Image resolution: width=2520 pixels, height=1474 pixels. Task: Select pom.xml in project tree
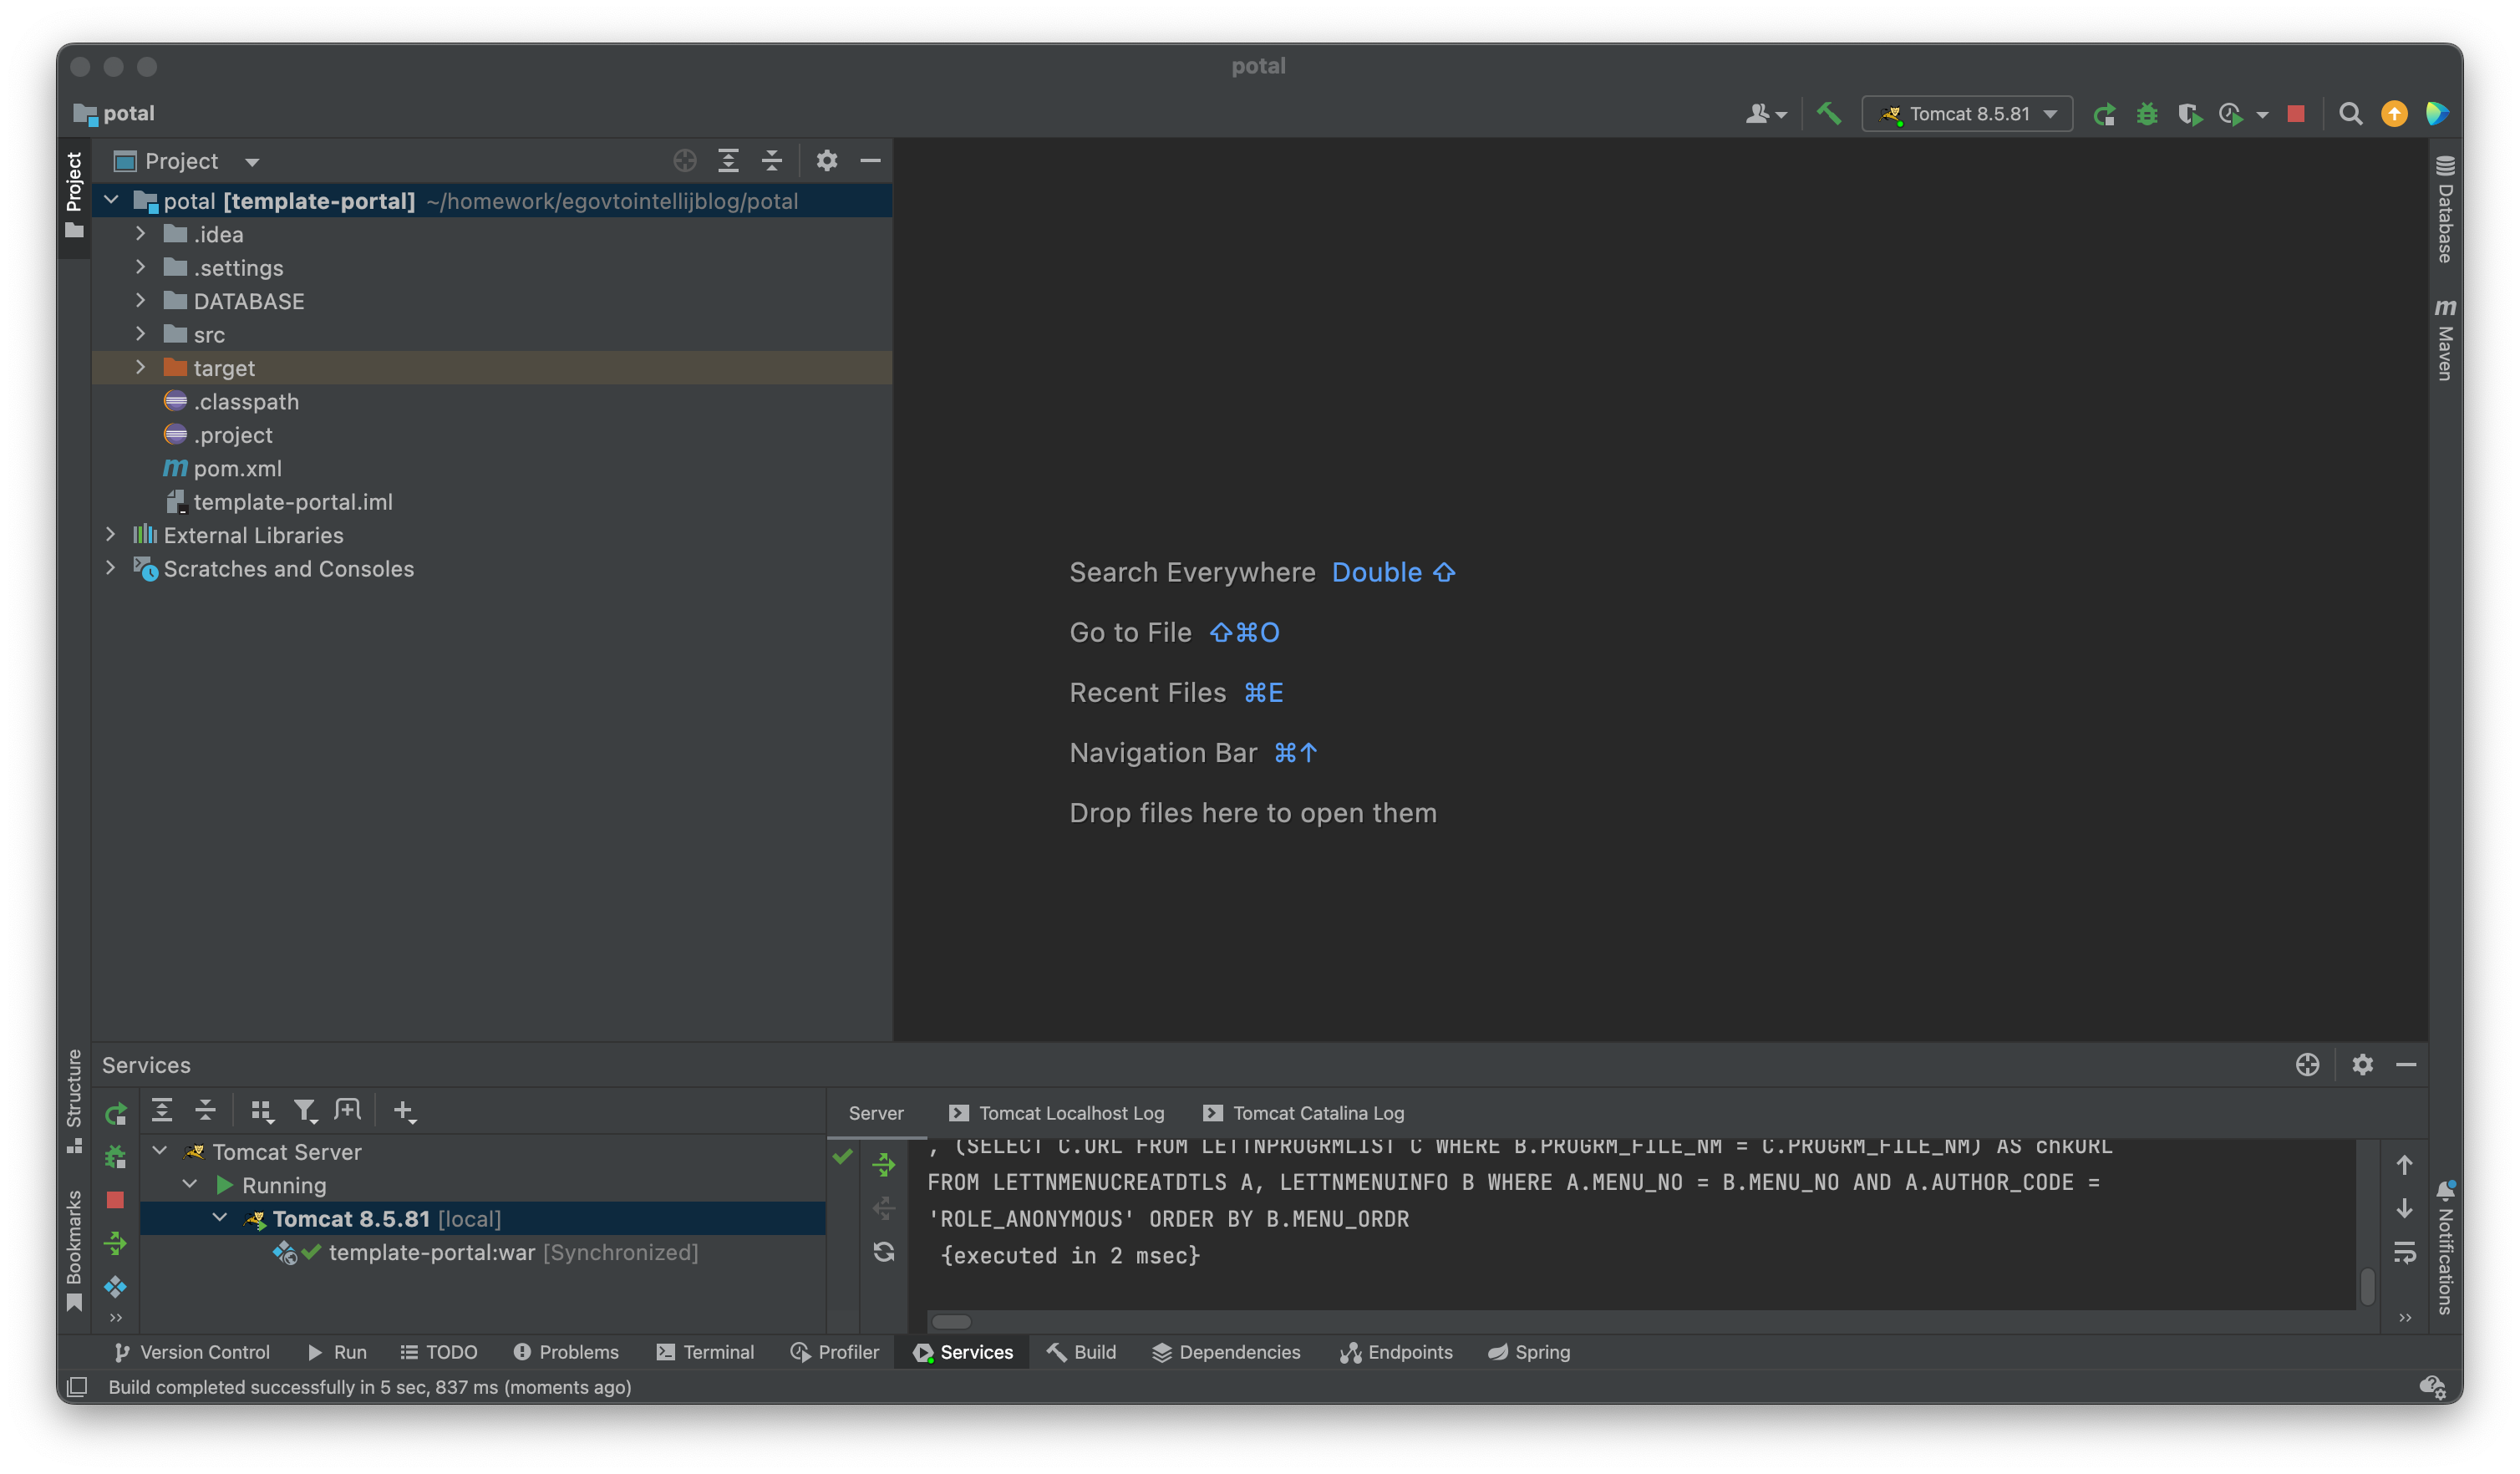237,468
